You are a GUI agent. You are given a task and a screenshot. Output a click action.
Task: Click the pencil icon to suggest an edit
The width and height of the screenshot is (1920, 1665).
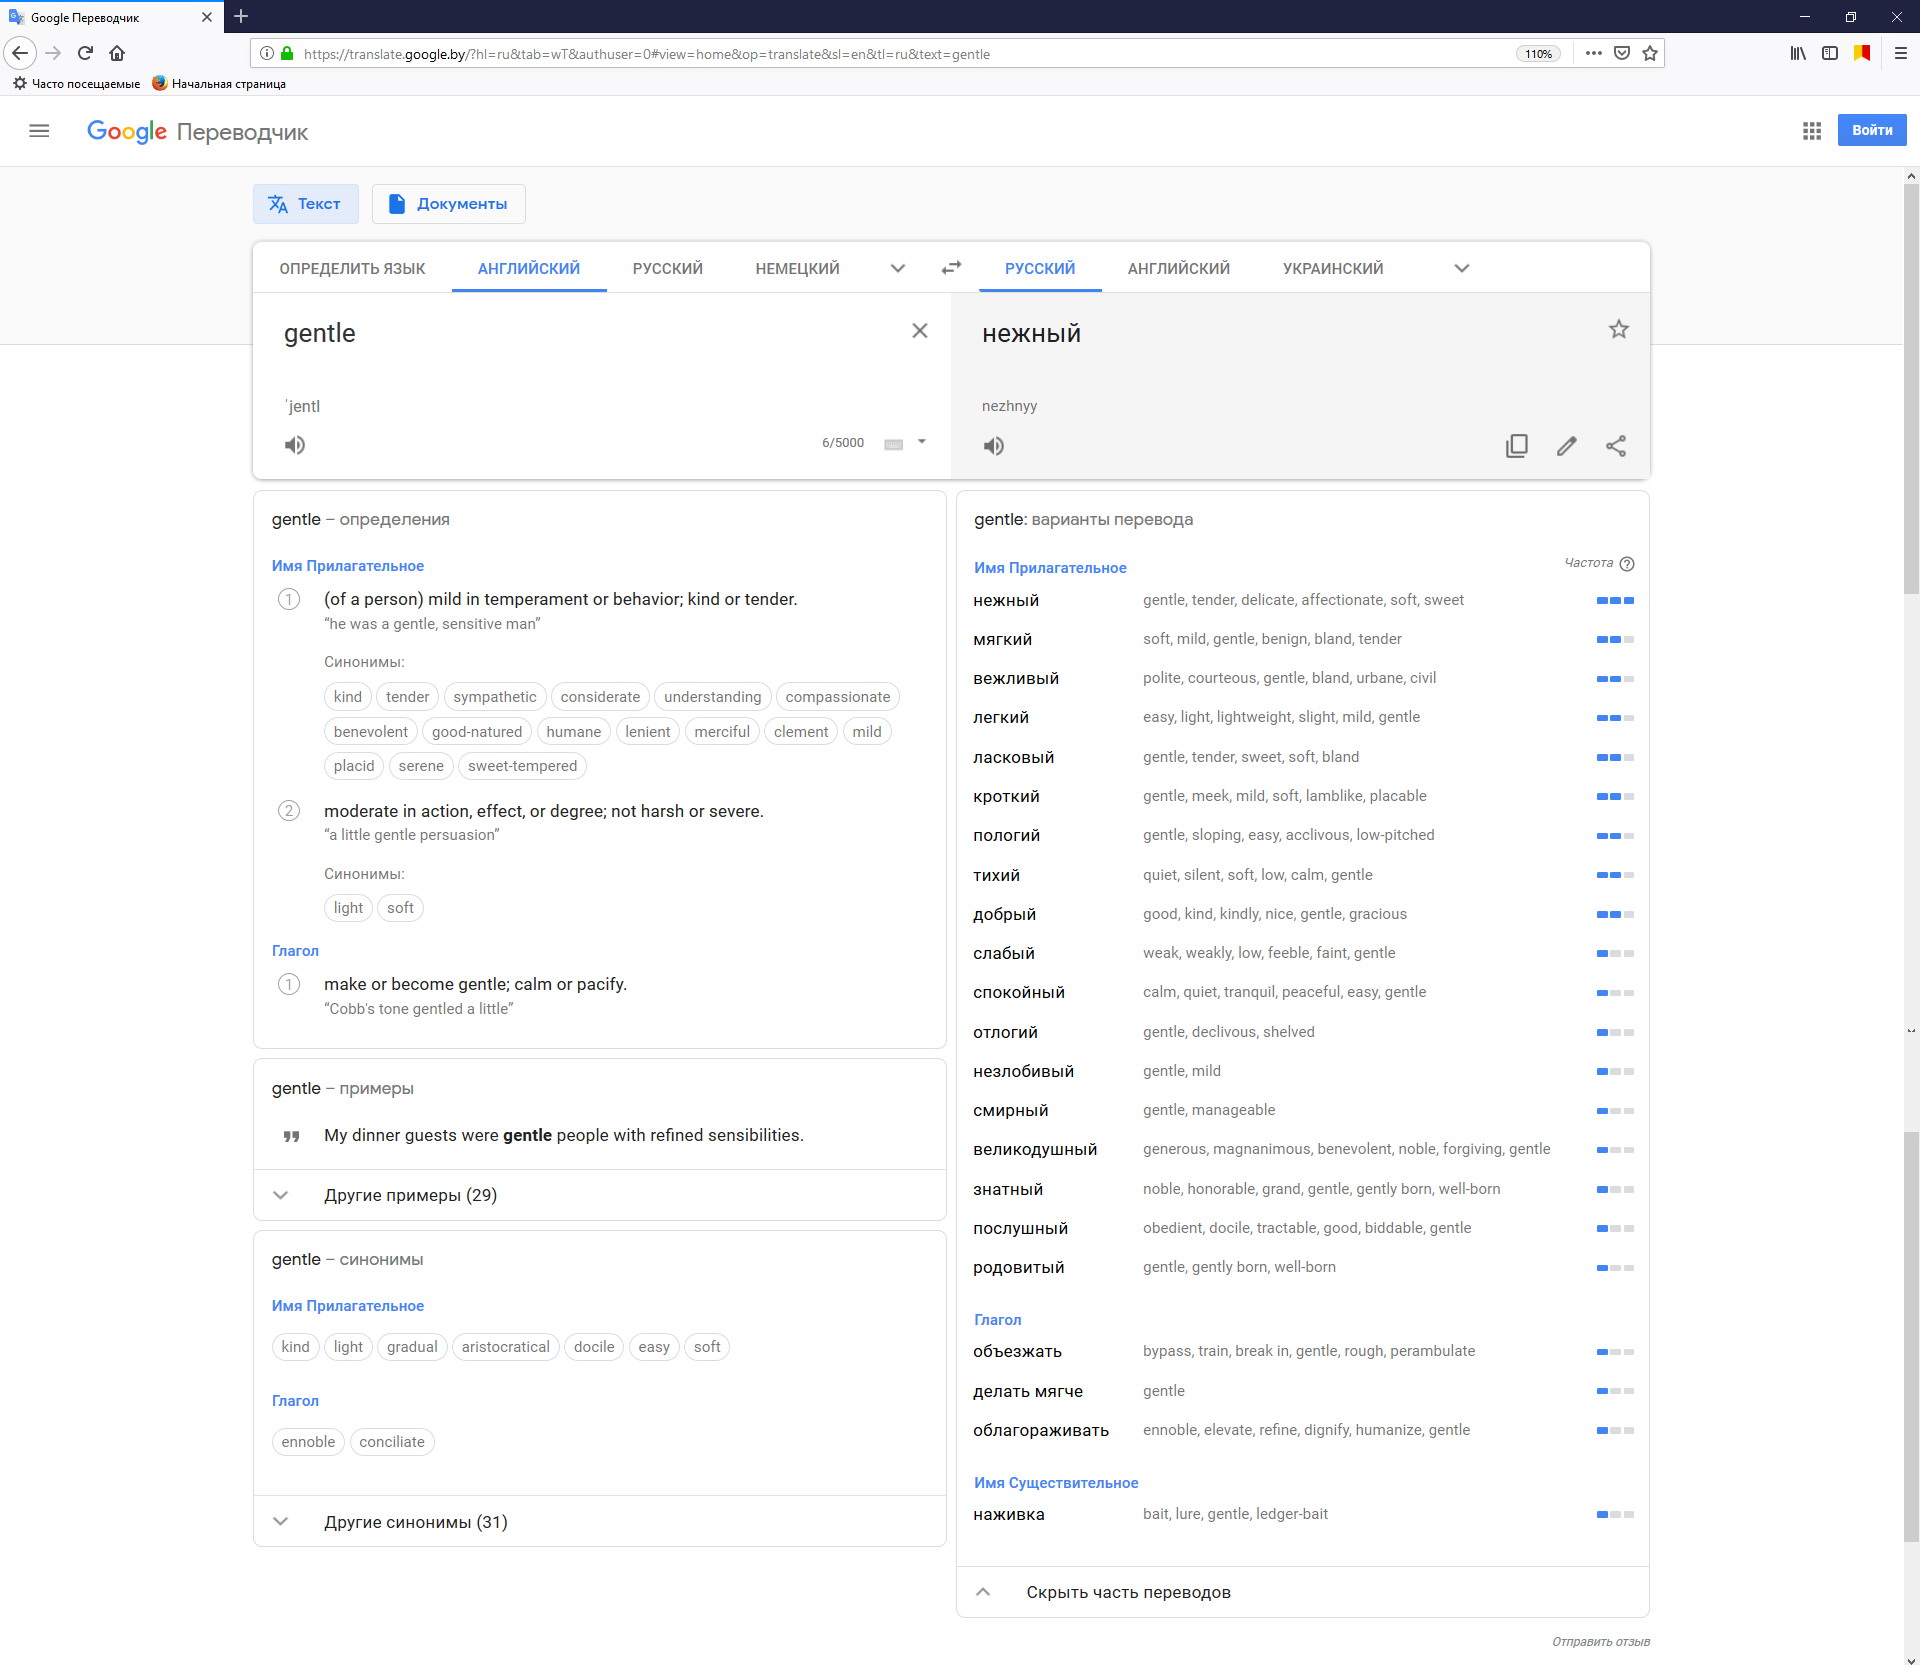point(1566,446)
